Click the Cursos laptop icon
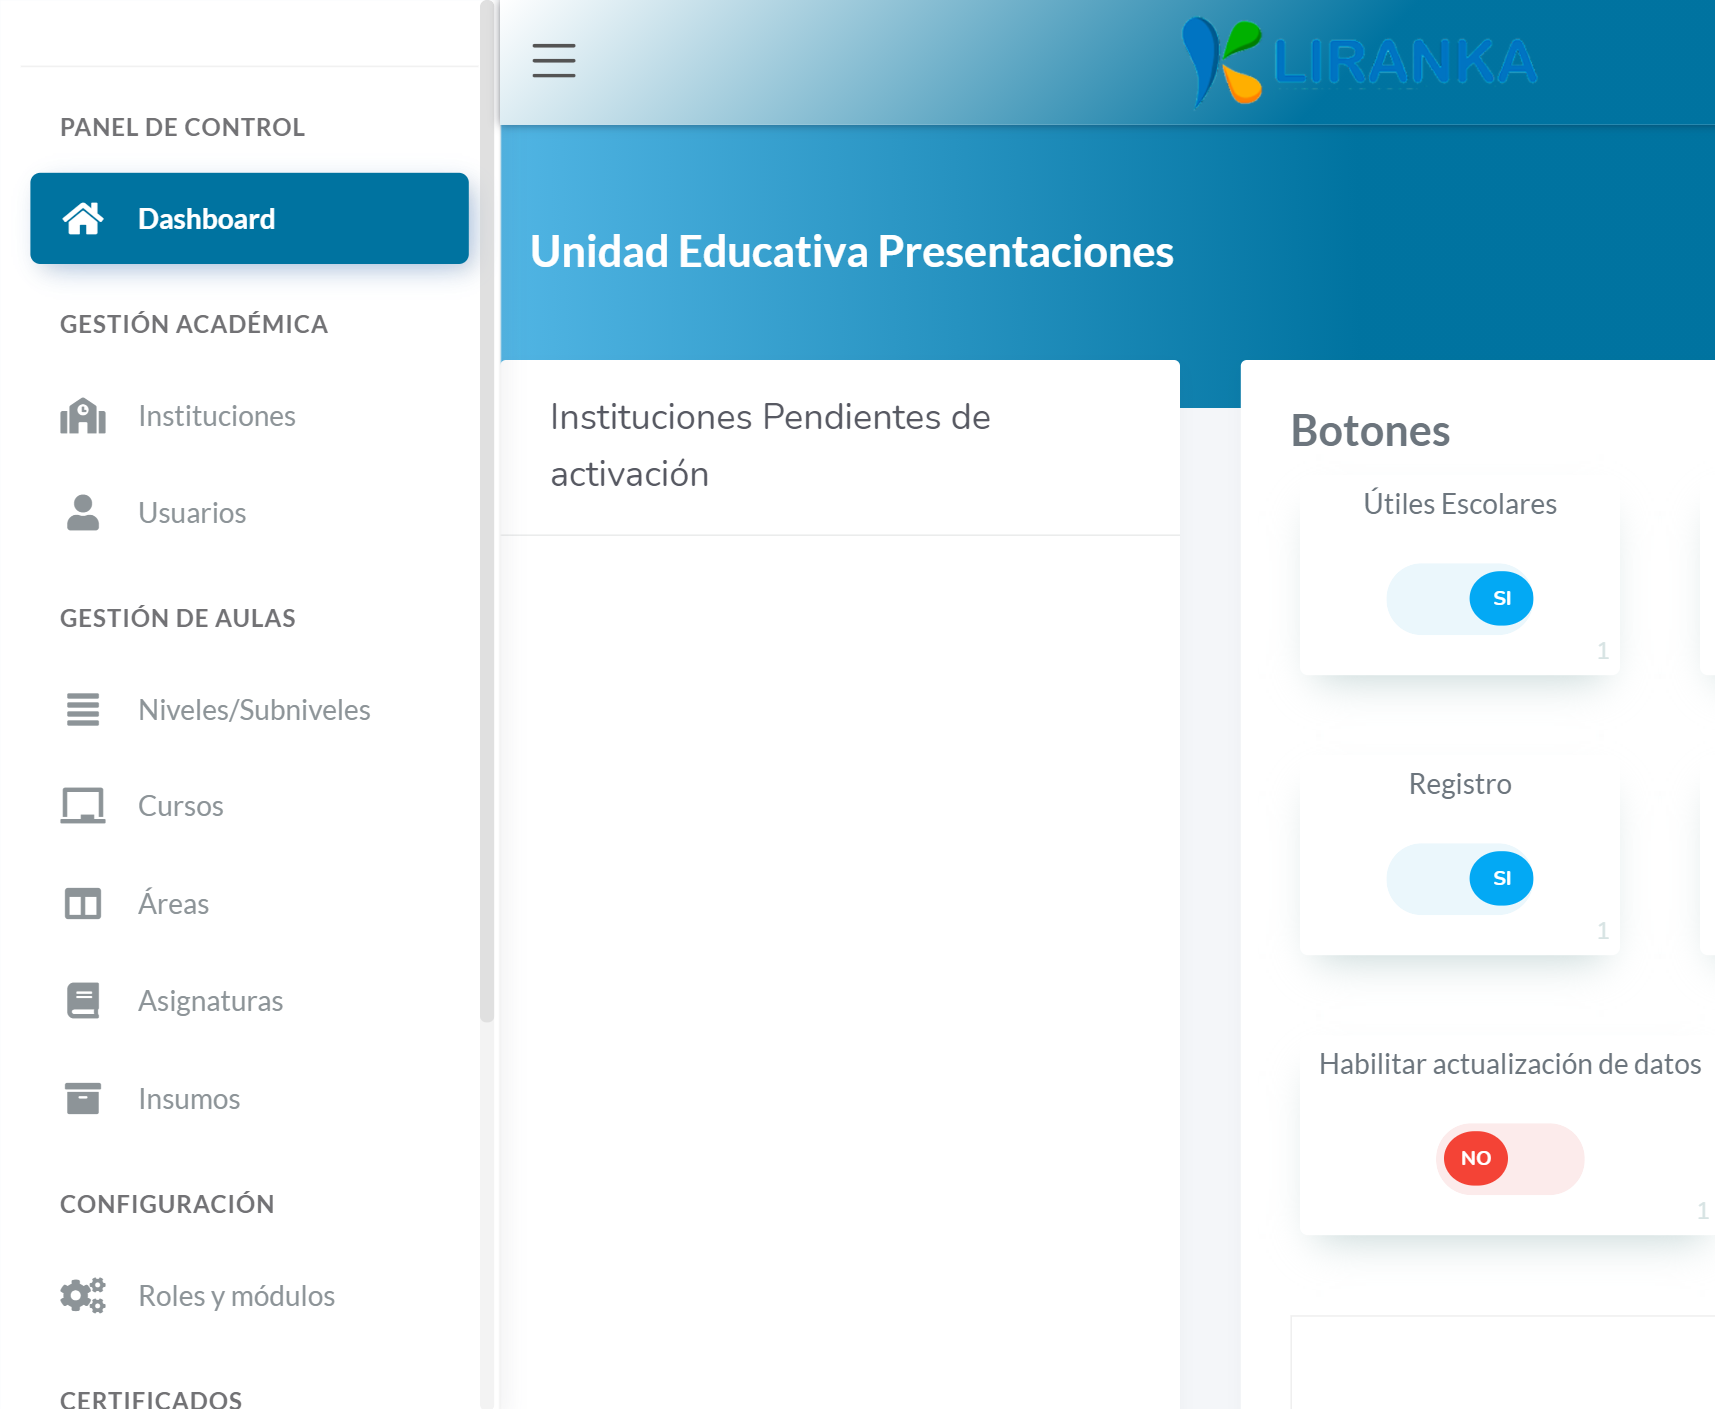 (x=84, y=805)
